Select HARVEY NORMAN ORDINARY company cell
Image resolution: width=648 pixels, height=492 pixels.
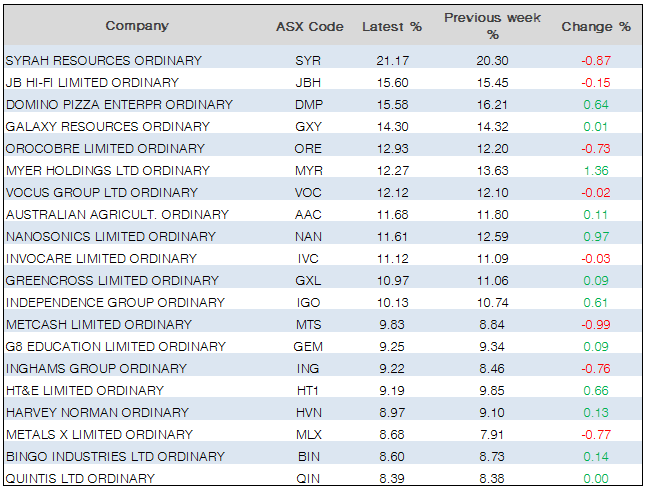[x=97, y=413]
